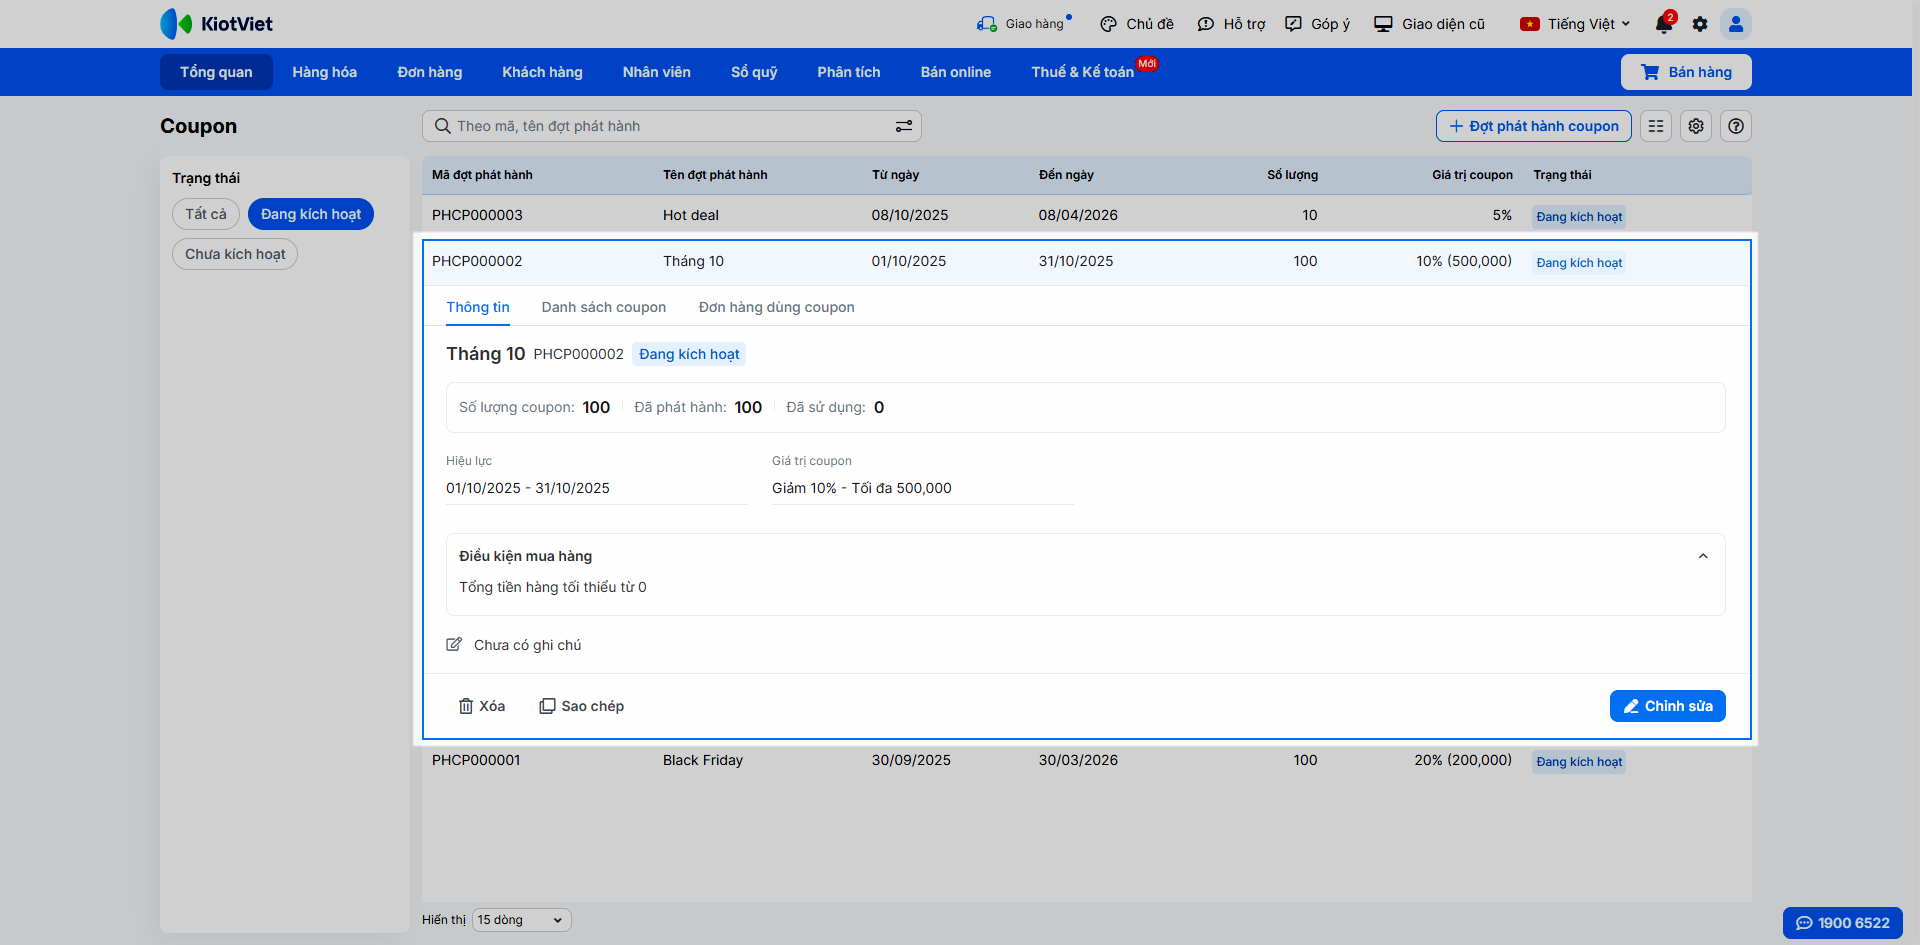Collapse the Điều kiện mua hàng section
Screen dimensions: 1920x945
tap(1703, 556)
